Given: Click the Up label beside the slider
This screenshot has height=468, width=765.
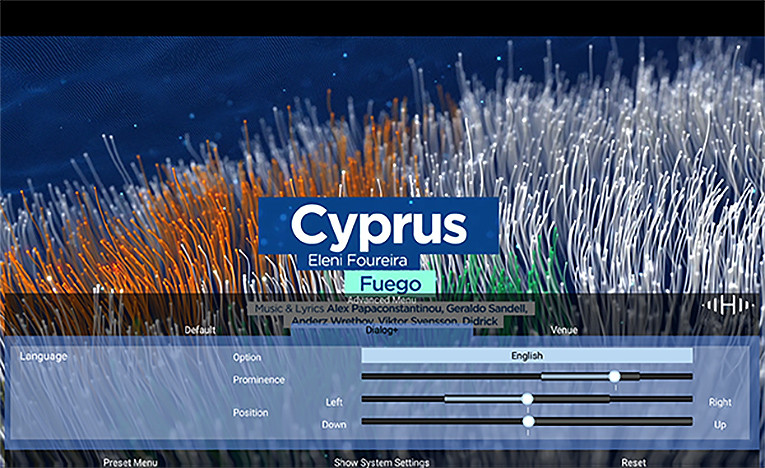Looking at the screenshot, I should [720, 425].
